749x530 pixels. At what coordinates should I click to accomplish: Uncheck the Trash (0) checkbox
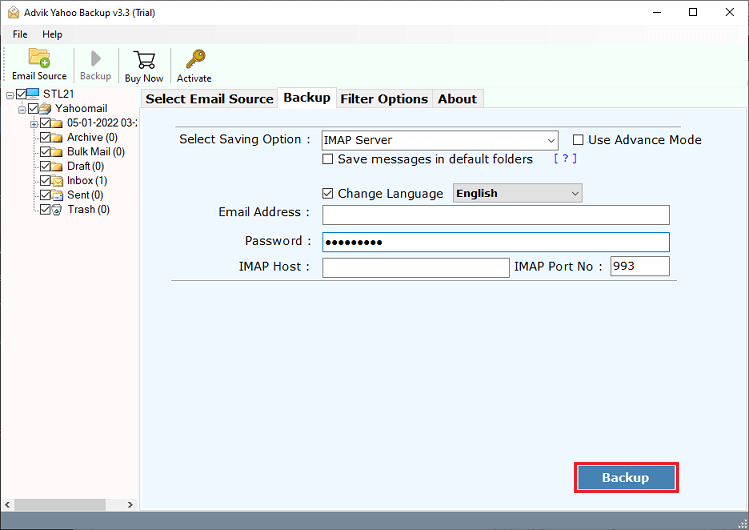(45, 209)
